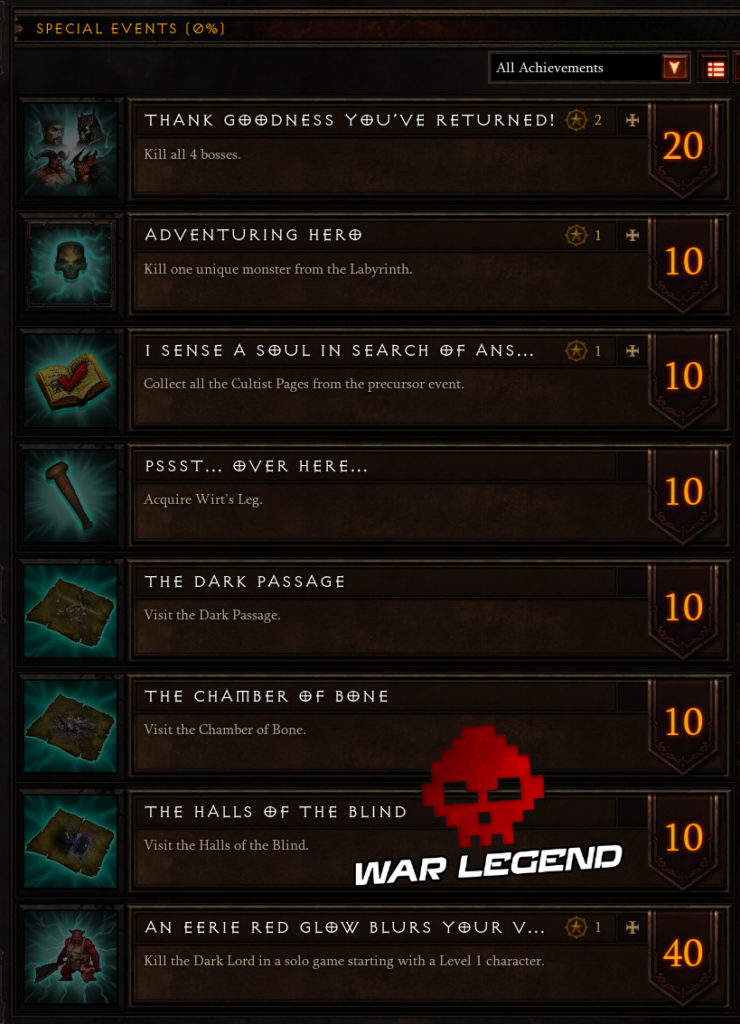This screenshot has height=1024, width=740.
Task: Click the glowing skull Adventuring Hero icon
Action: point(71,264)
